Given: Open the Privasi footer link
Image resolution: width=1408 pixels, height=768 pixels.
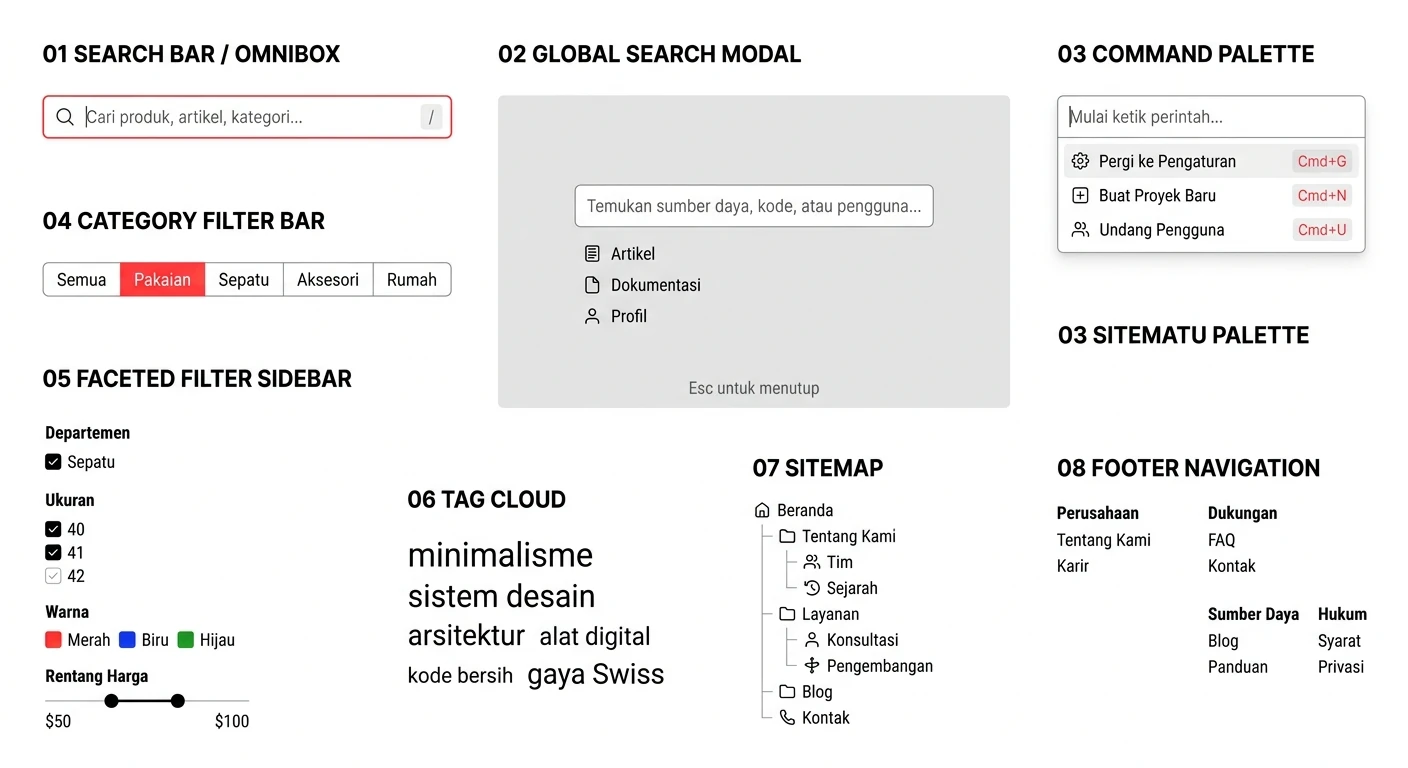Looking at the screenshot, I should (1341, 667).
